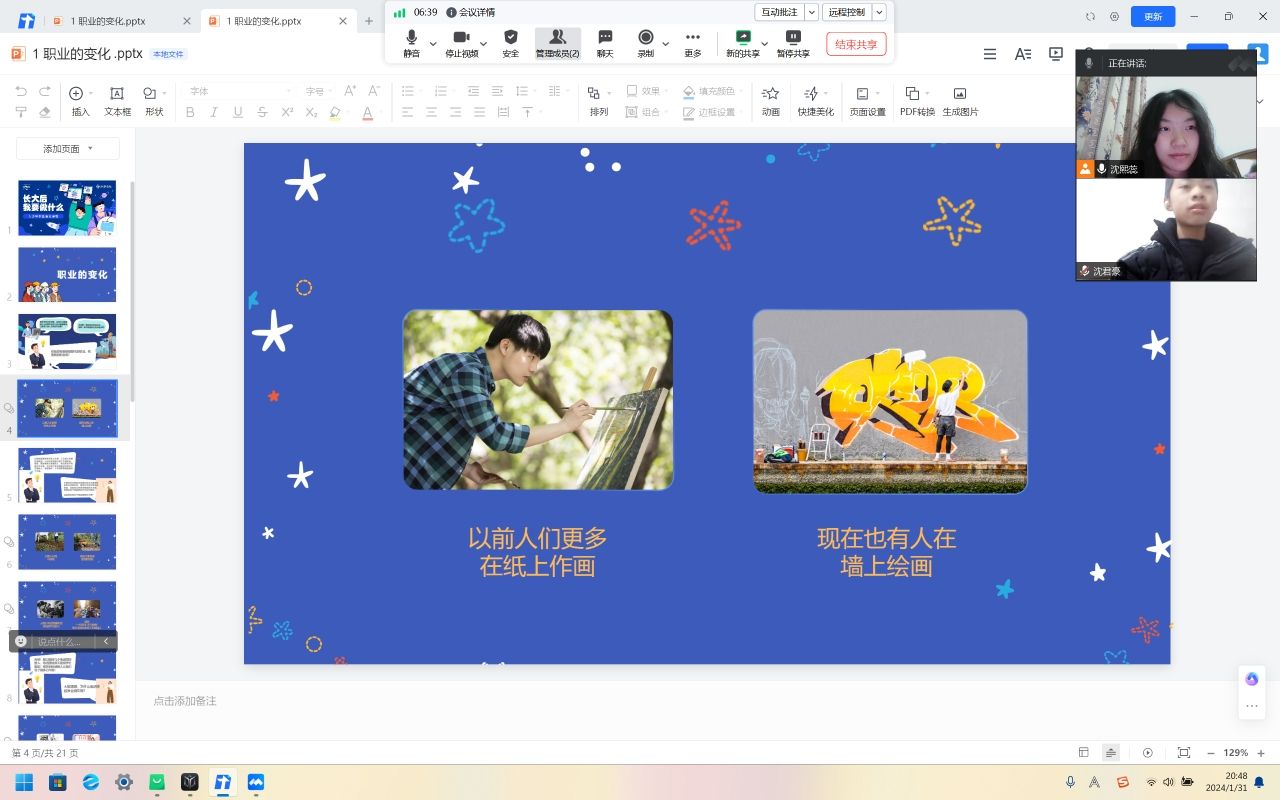Toggle 停止视频 camera off
Screen dimensions: 1280x800
[x=461, y=38]
